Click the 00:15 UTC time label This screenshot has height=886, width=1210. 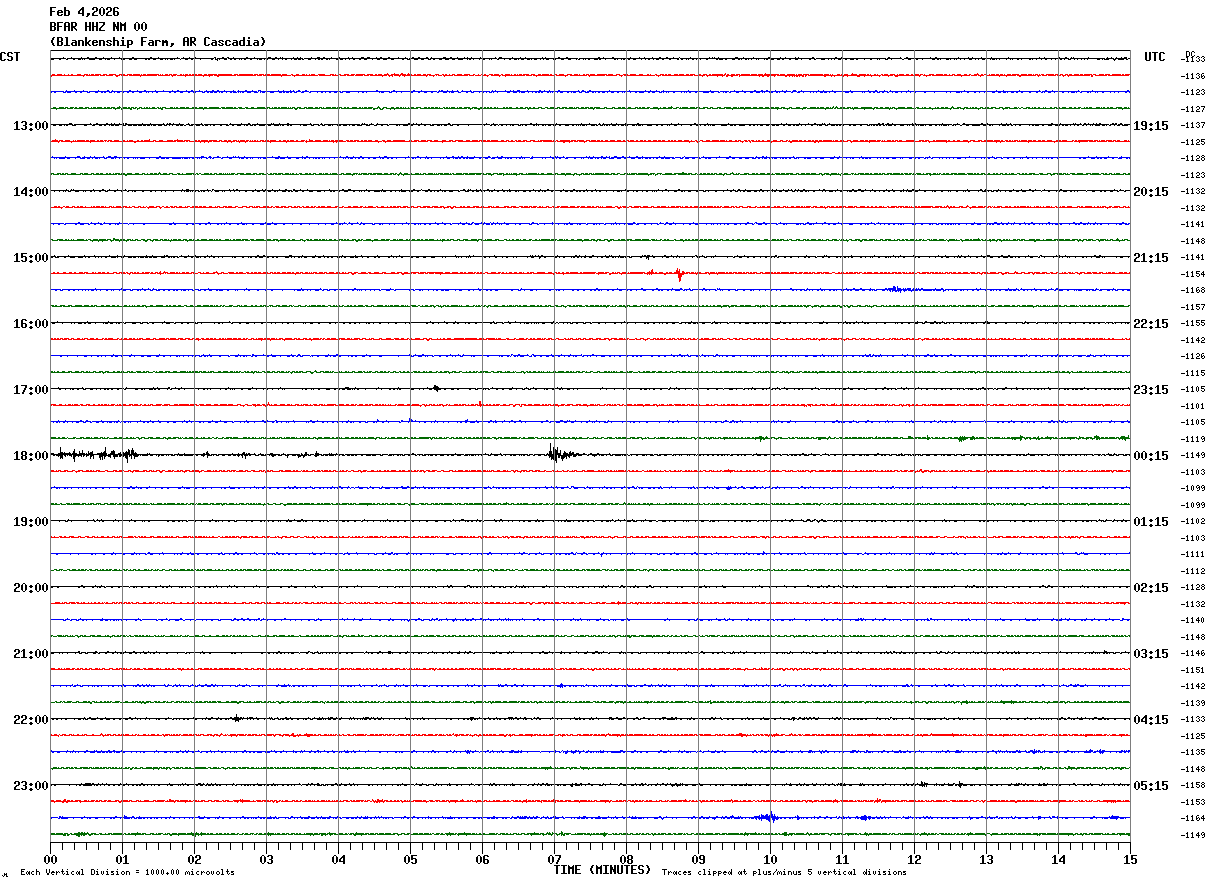point(1151,455)
